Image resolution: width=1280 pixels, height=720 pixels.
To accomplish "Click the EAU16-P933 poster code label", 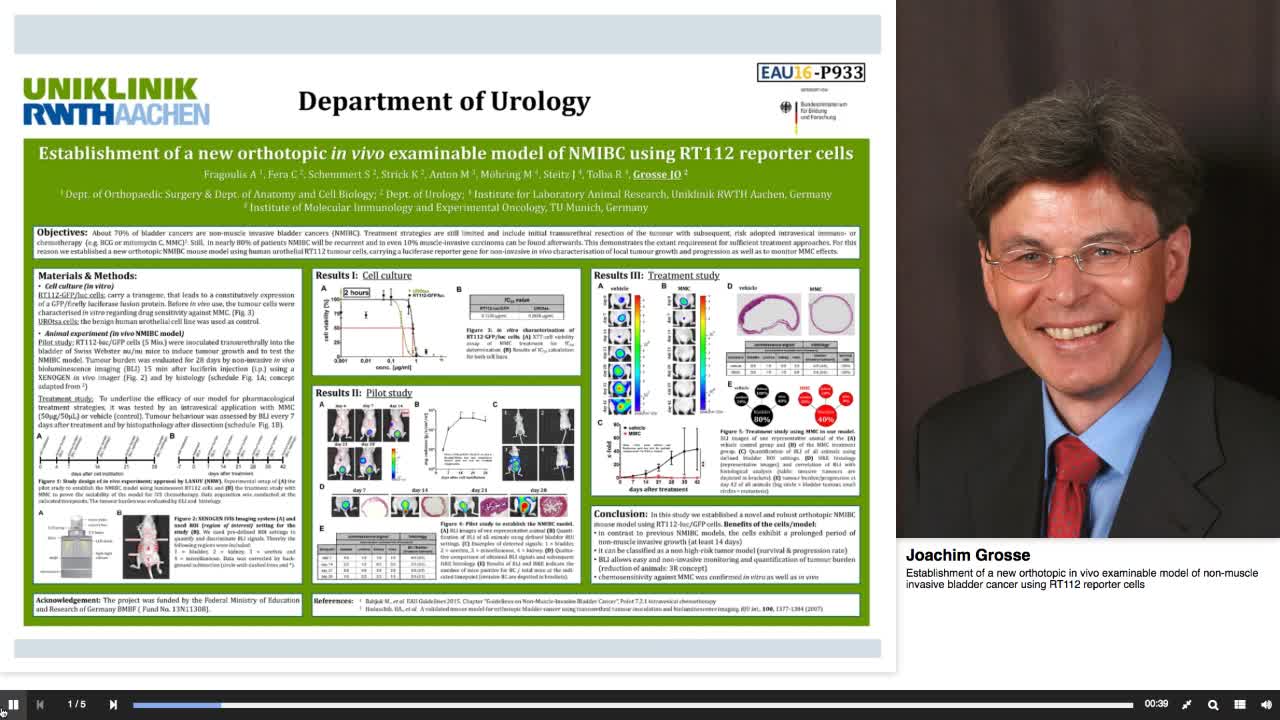I will [x=810, y=72].
